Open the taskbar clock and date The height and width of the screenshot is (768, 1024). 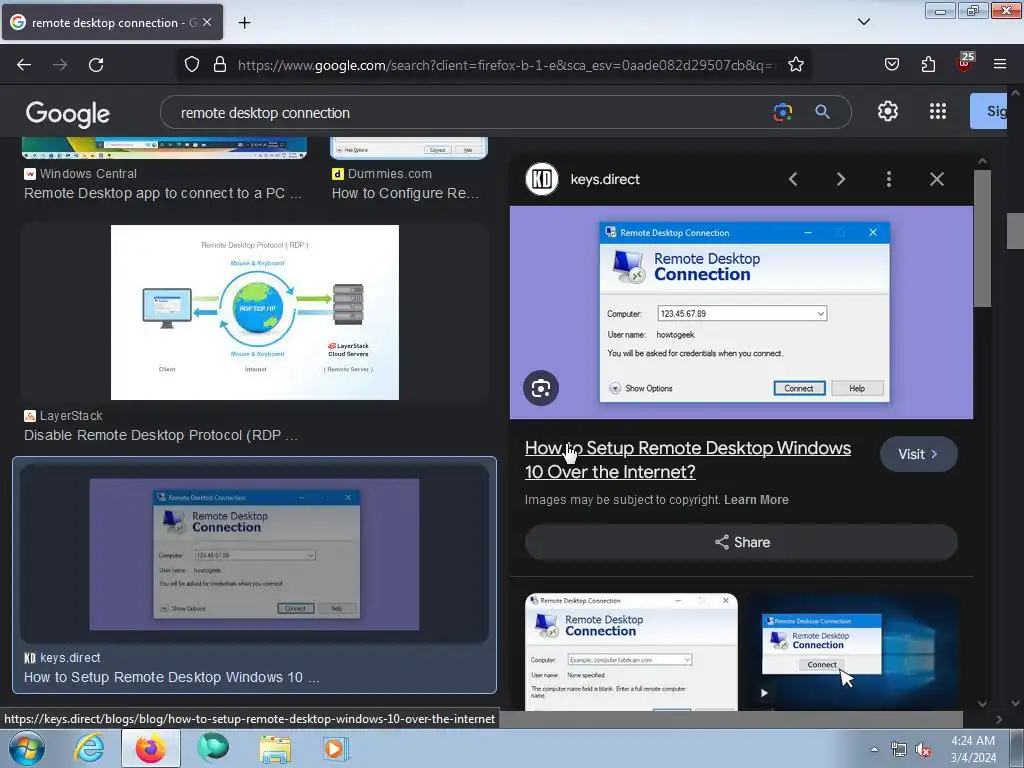973,749
